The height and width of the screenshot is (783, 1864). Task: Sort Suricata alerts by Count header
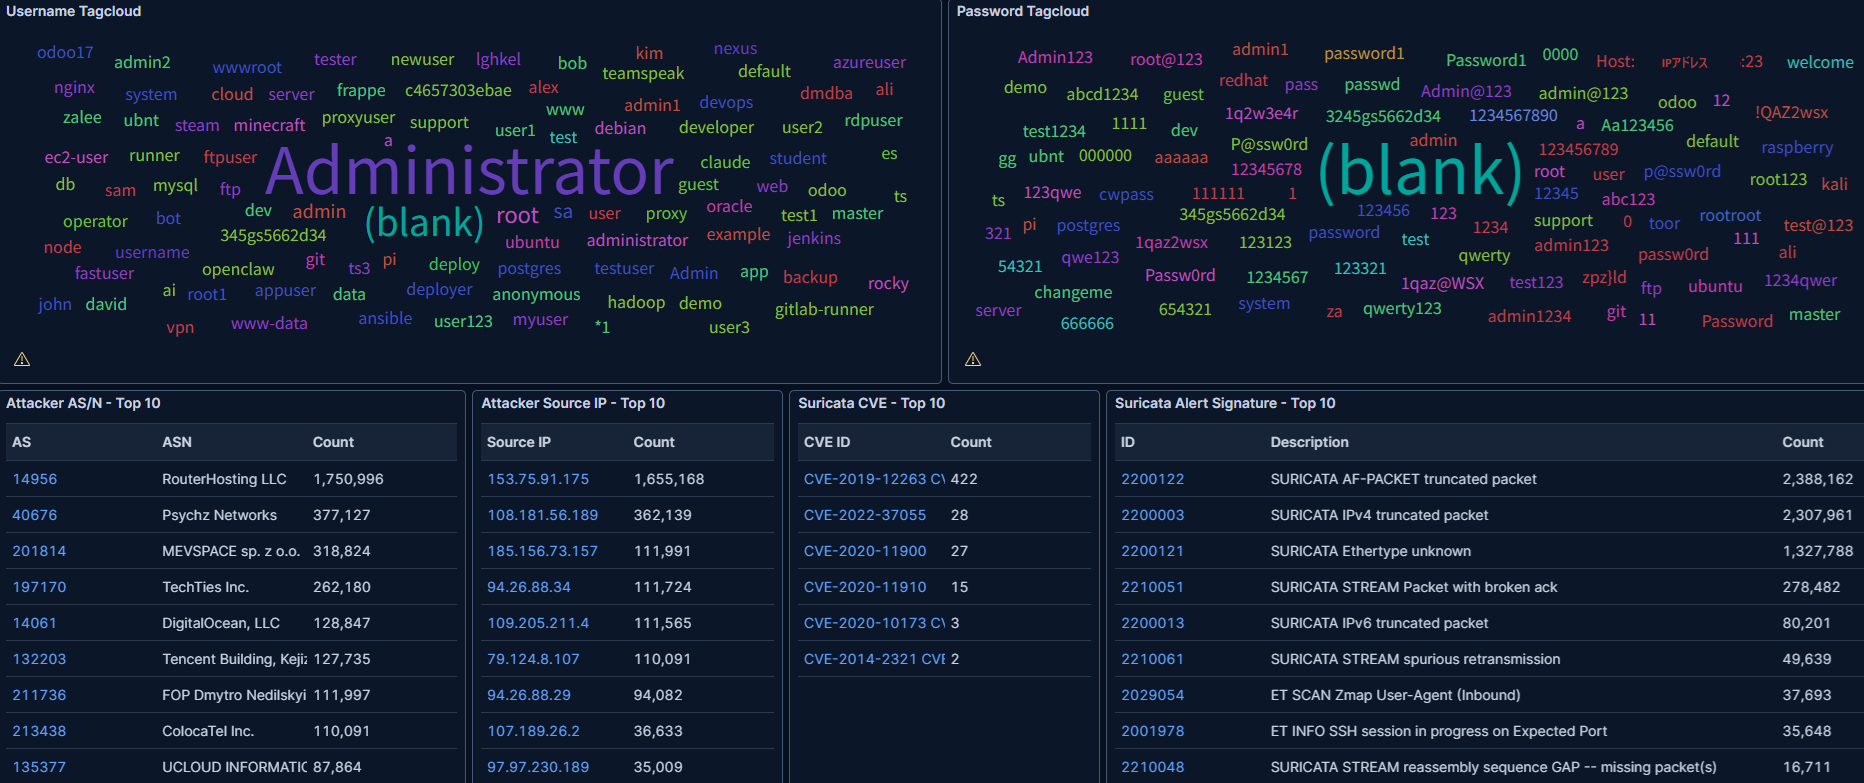(x=1802, y=442)
